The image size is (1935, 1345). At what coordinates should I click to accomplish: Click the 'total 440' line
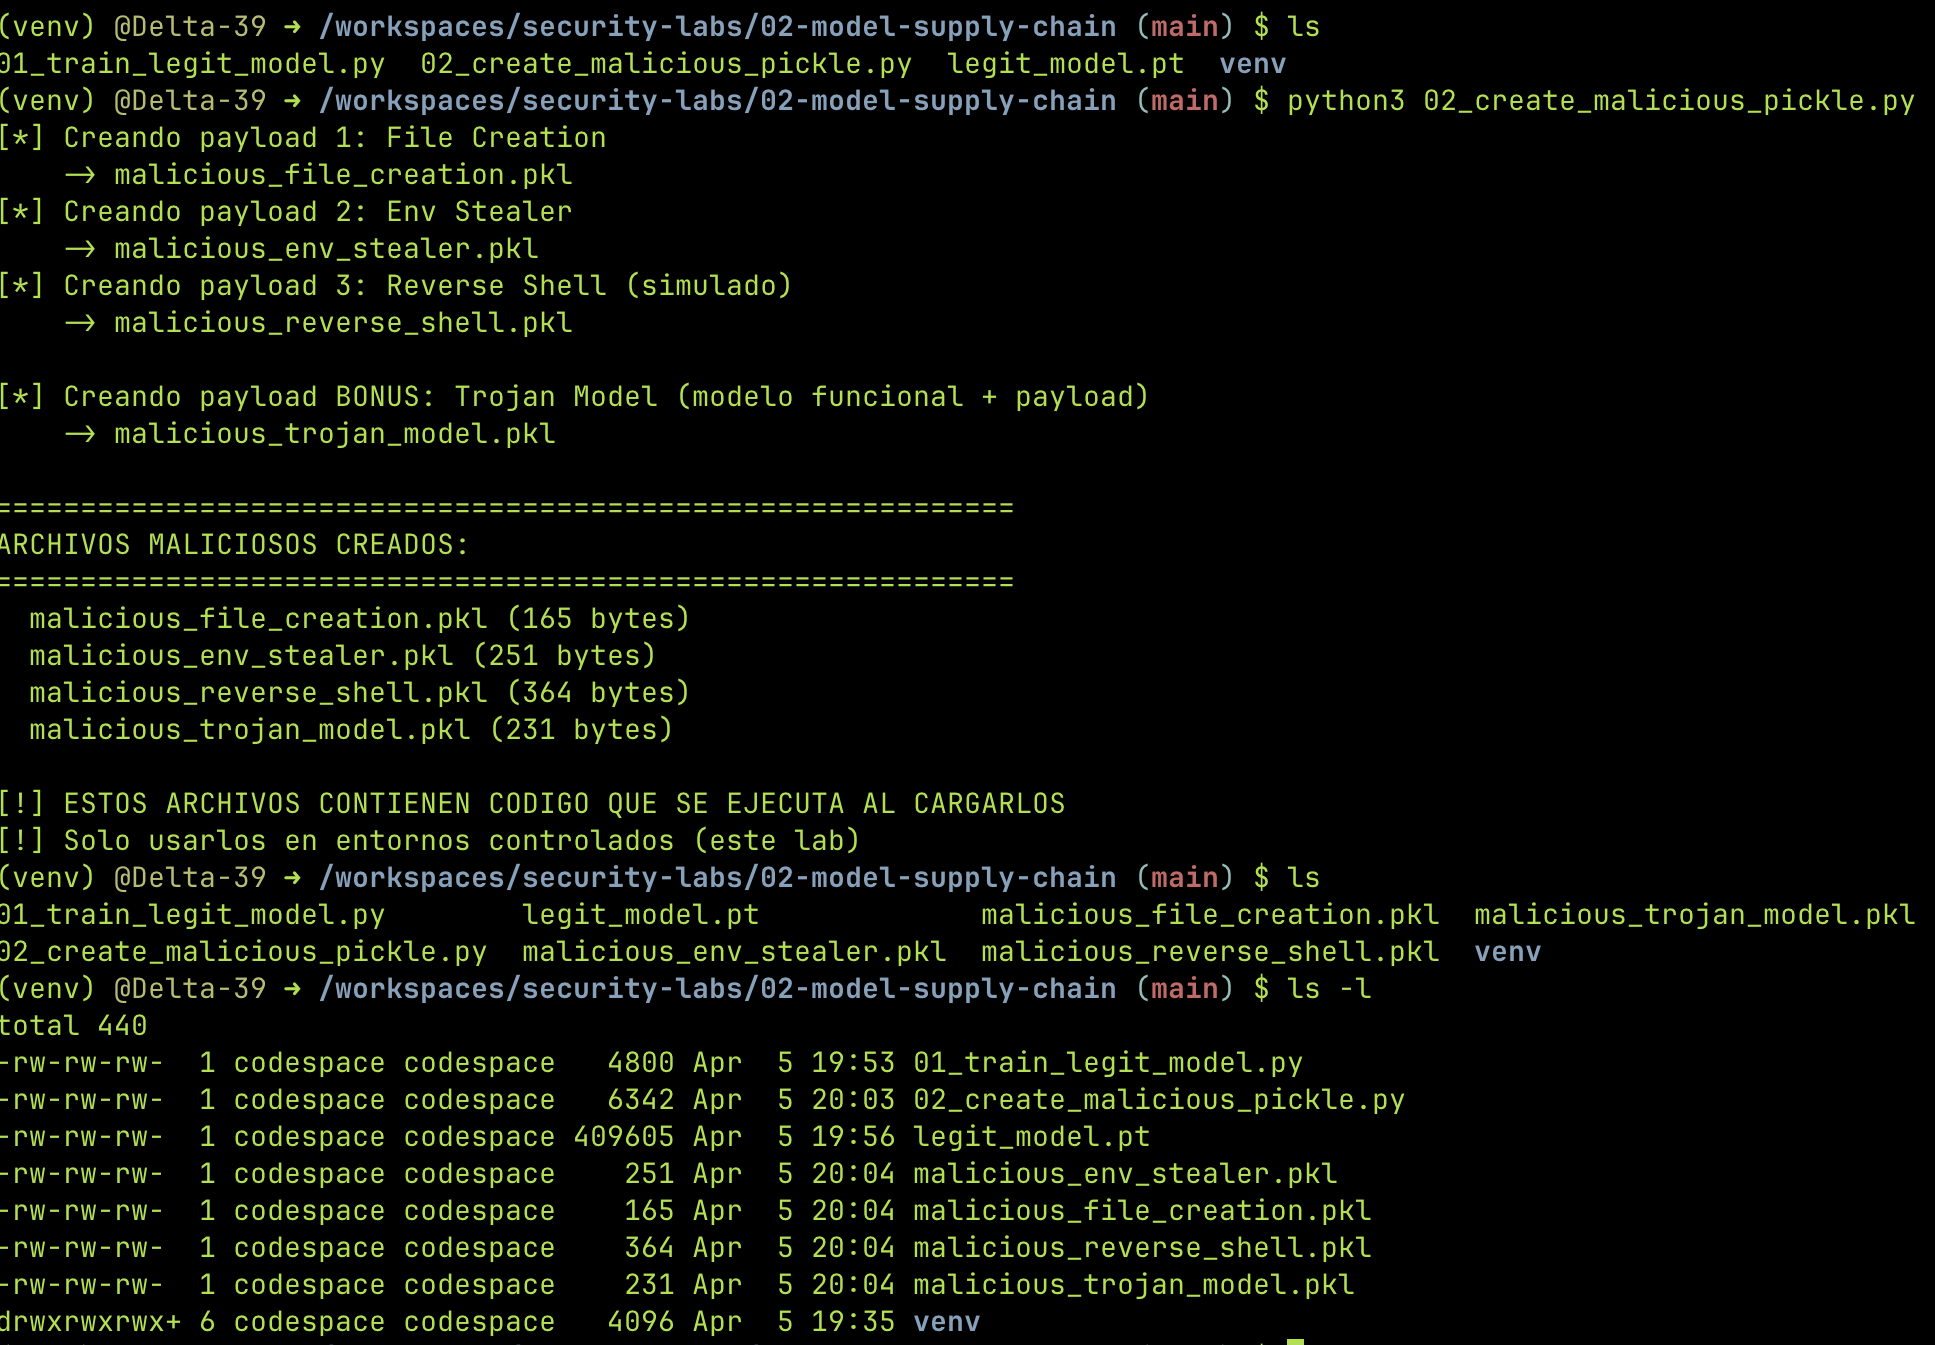point(74,1026)
